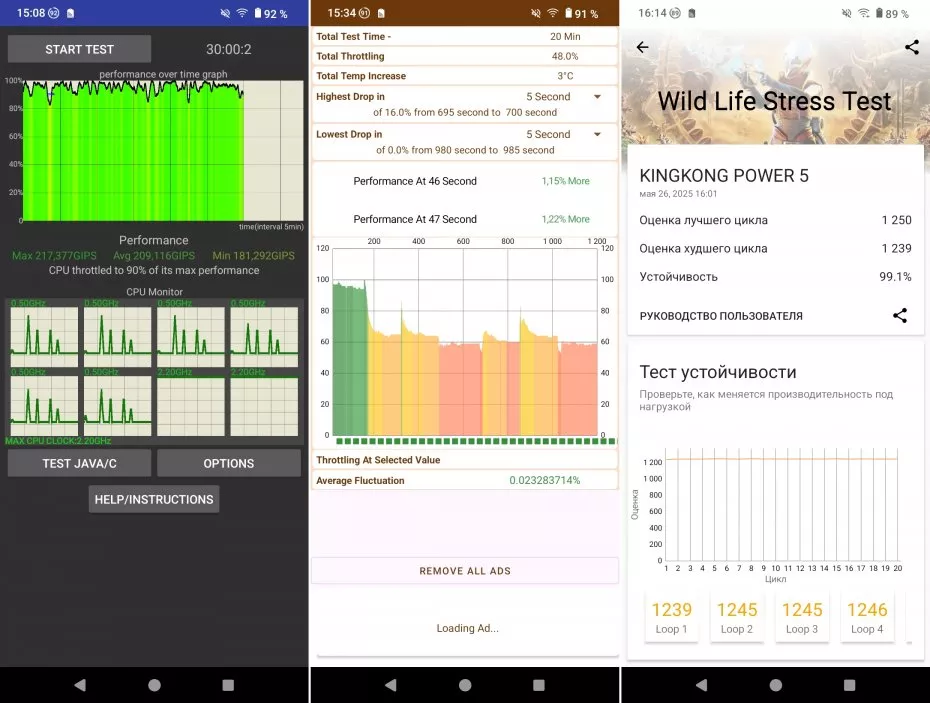This screenshot has width=930, height=703.
Task: Tap 'Throttling At Selected Value' label
Action: coord(378,460)
